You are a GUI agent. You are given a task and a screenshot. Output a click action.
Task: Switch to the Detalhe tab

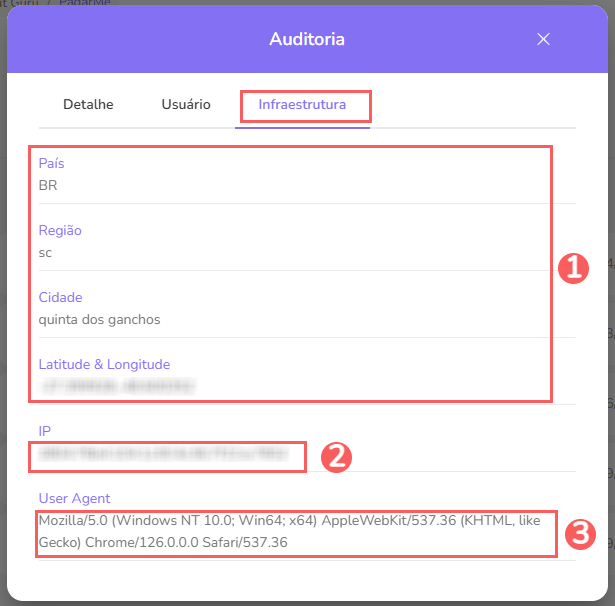coord(88,105)
